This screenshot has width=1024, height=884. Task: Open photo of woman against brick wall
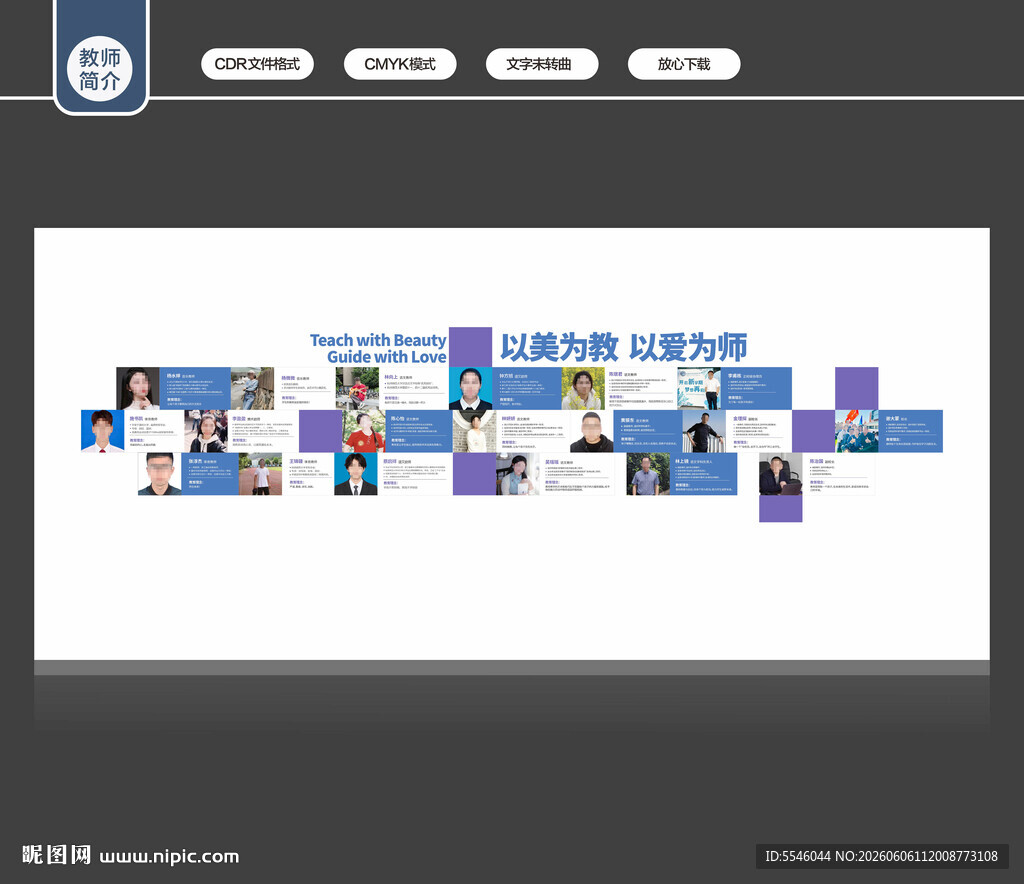point(475,431)
